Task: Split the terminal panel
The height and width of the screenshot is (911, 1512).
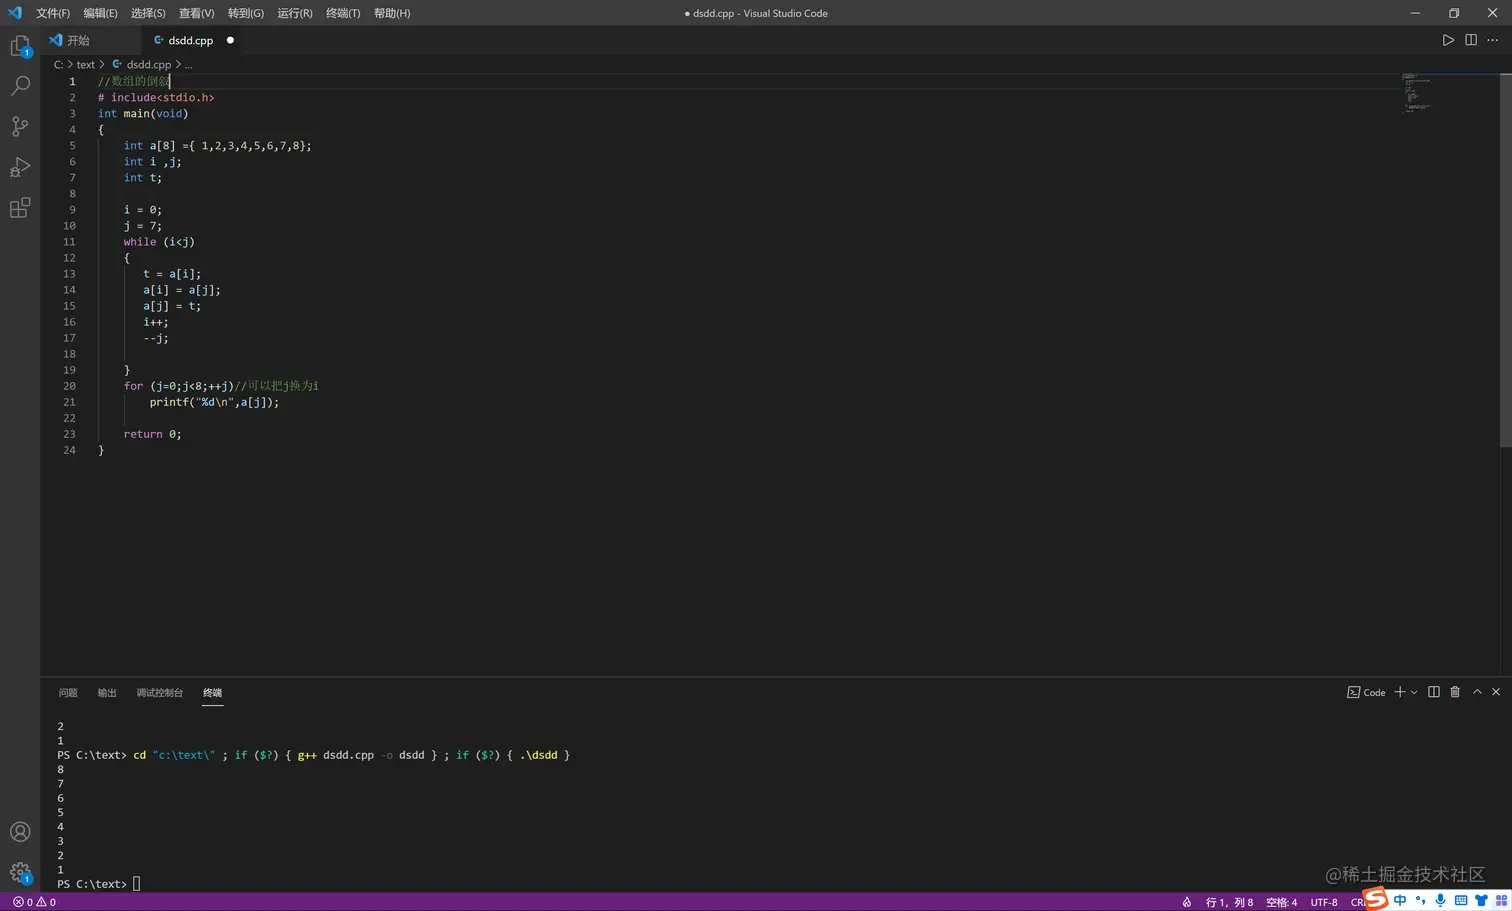Action: click(x=1434, y=692)
